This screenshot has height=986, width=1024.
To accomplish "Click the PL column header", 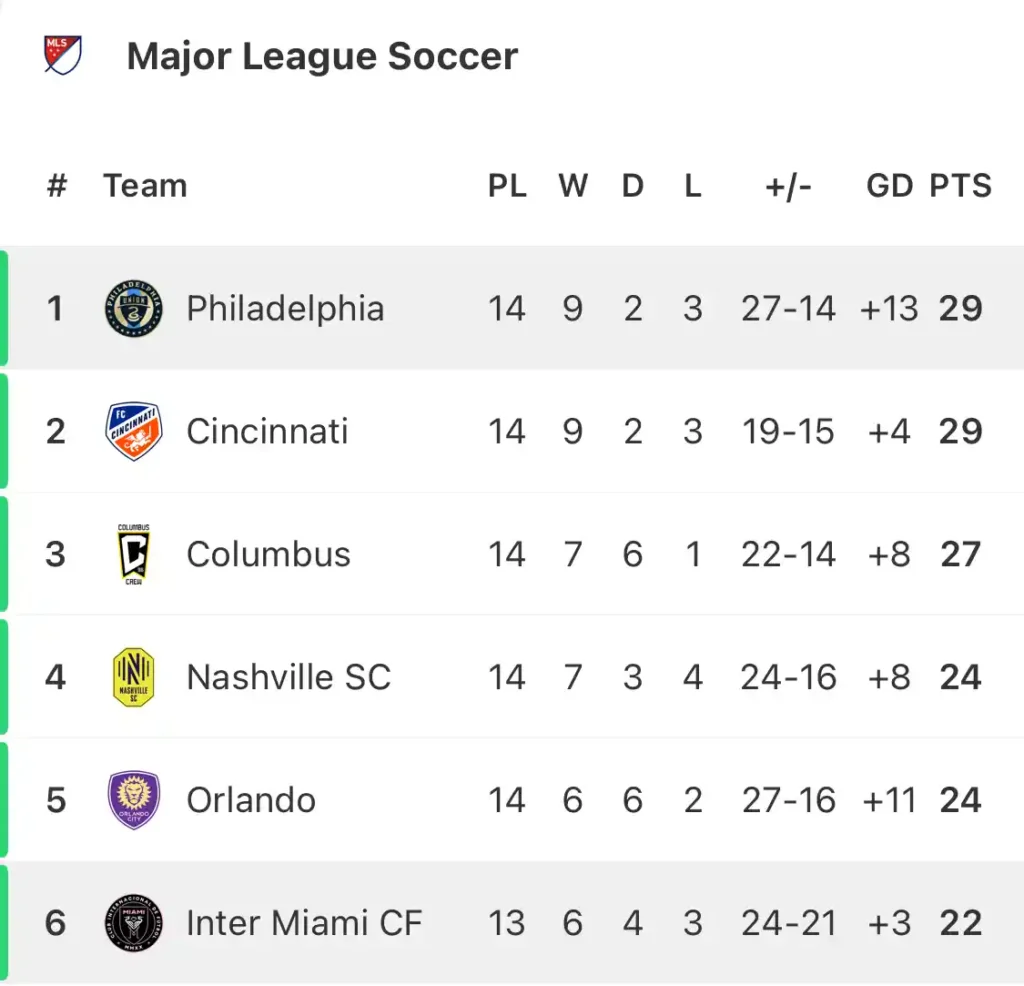I will pos(507,185).
